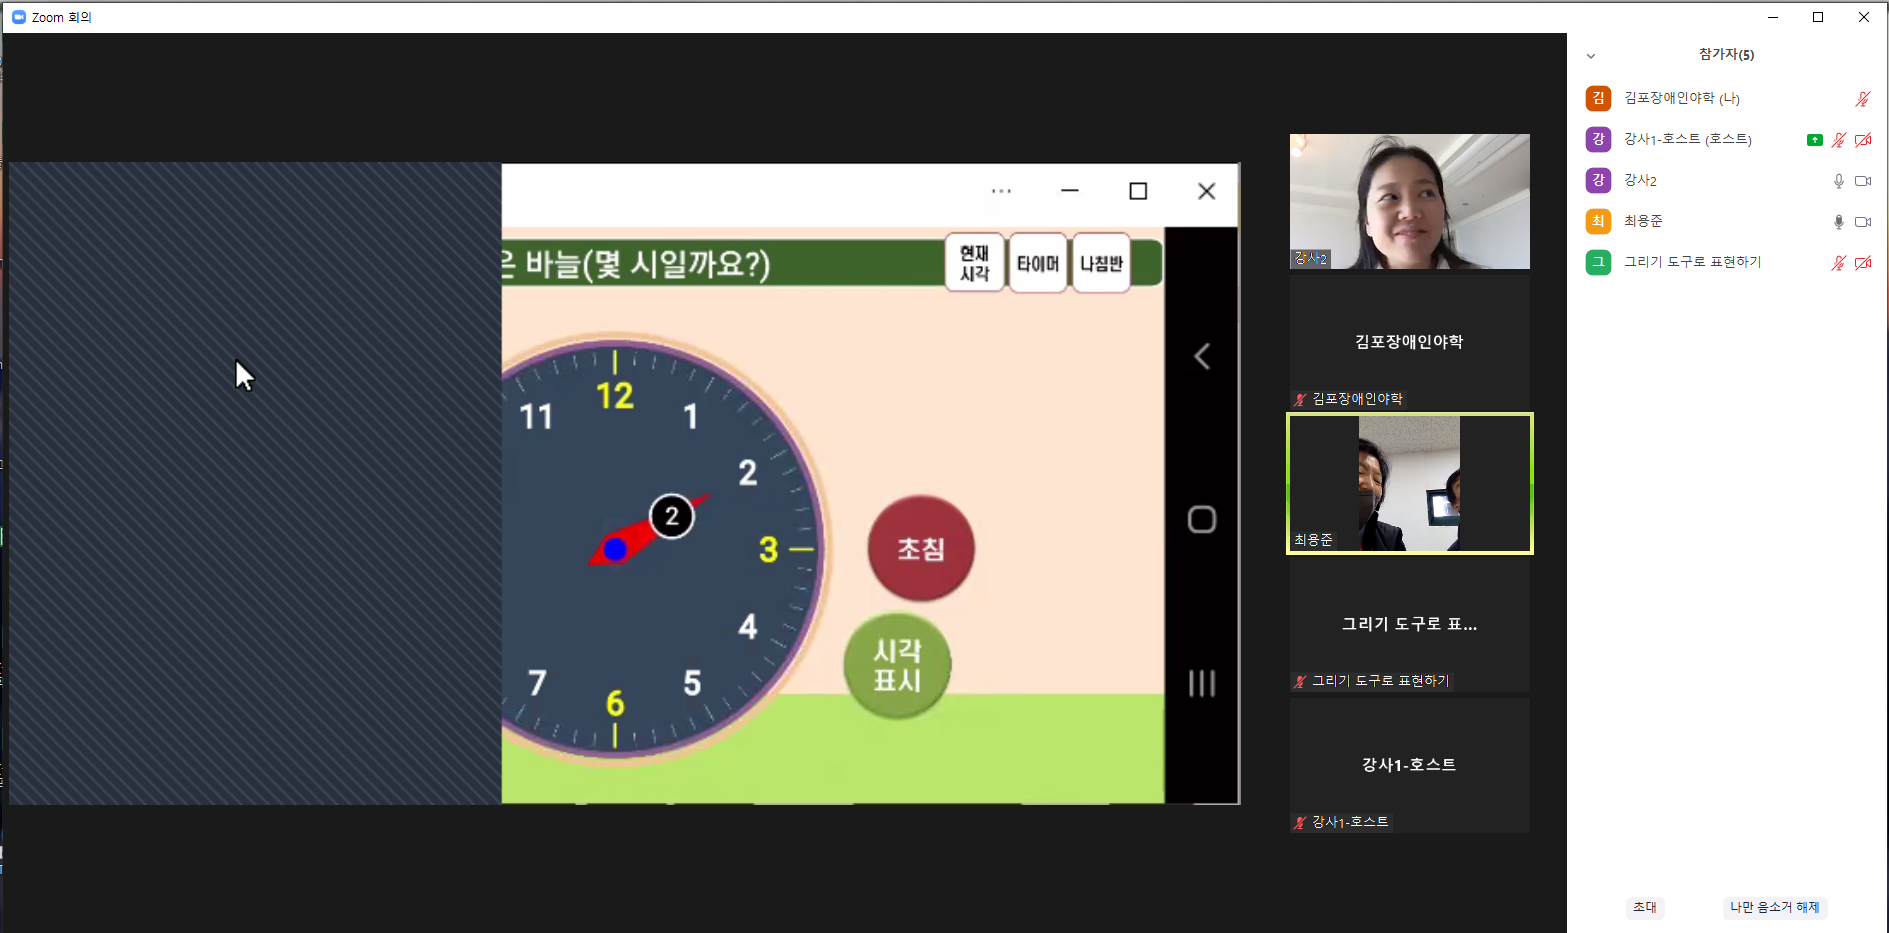Tap the Android back arrow in shared screen

[x=1202, y=356]
